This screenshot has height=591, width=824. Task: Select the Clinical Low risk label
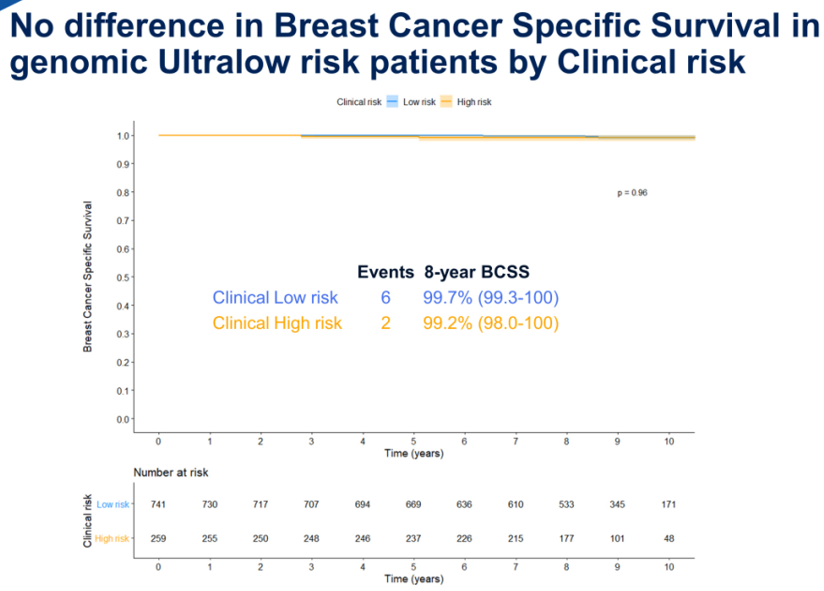click(x=275, y=297)
